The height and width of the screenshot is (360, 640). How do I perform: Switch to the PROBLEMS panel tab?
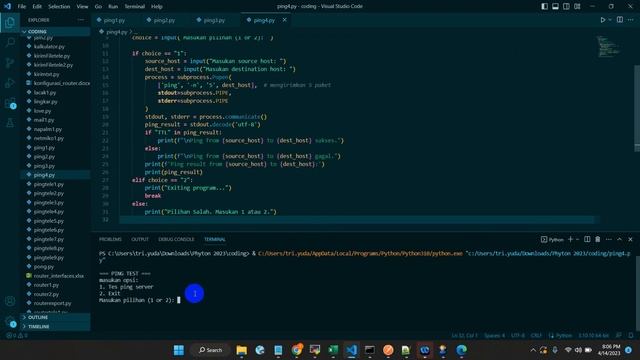(110, 239)
